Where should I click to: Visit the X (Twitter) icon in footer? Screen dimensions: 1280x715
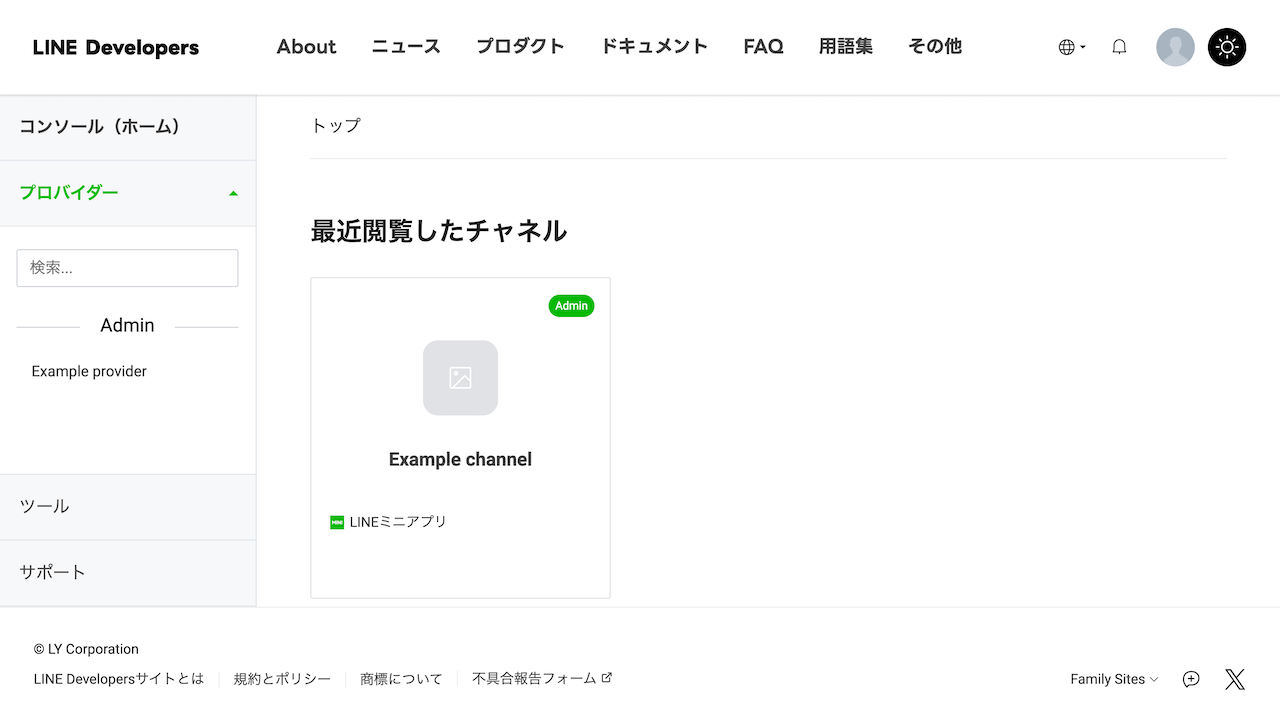(1235, 678)
